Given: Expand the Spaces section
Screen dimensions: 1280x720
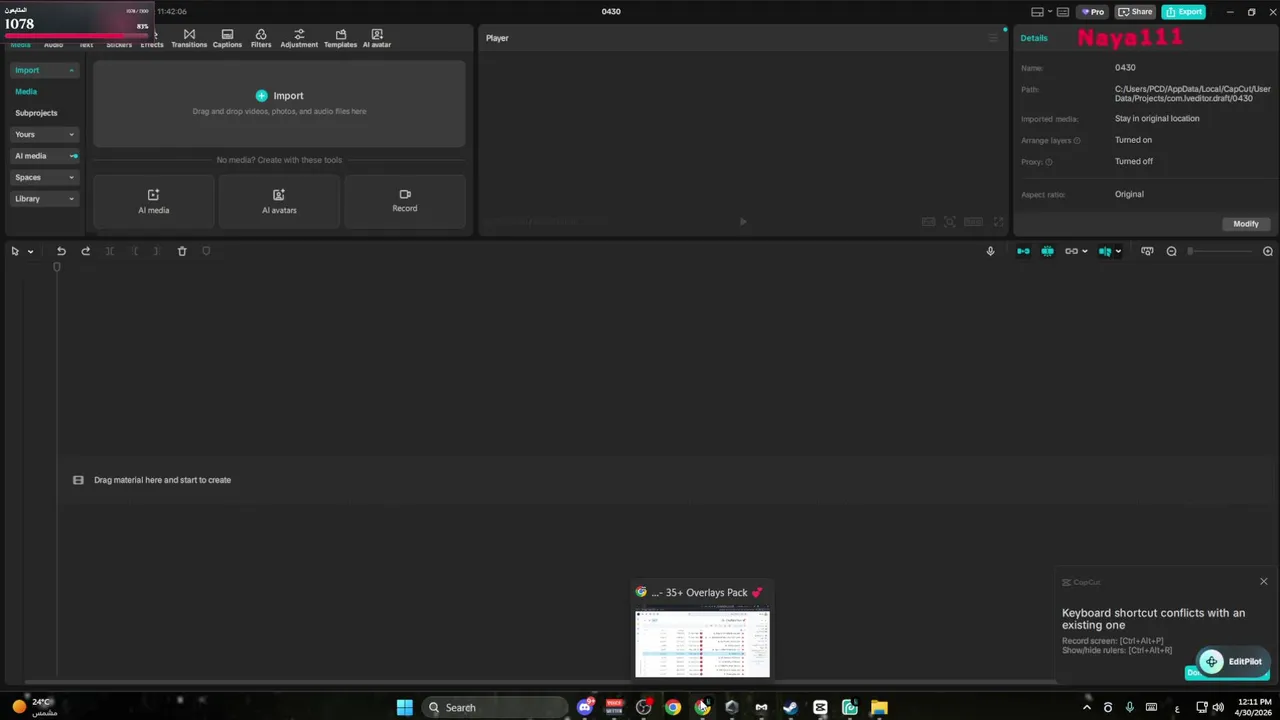Looking at the screenshot, I should (45, 177).
